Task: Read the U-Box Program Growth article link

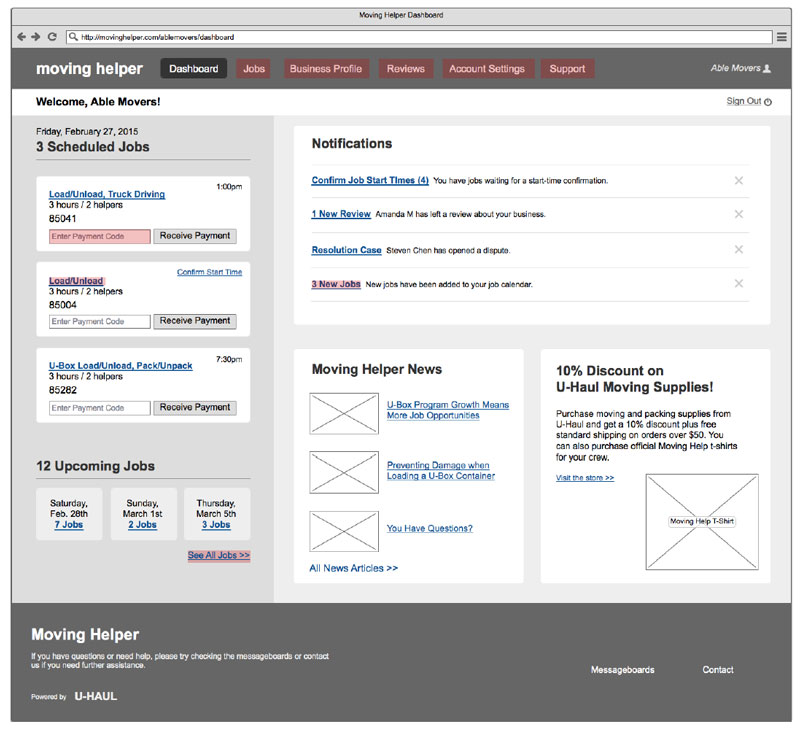Action: pyautogui.click(x=447, y=410)
